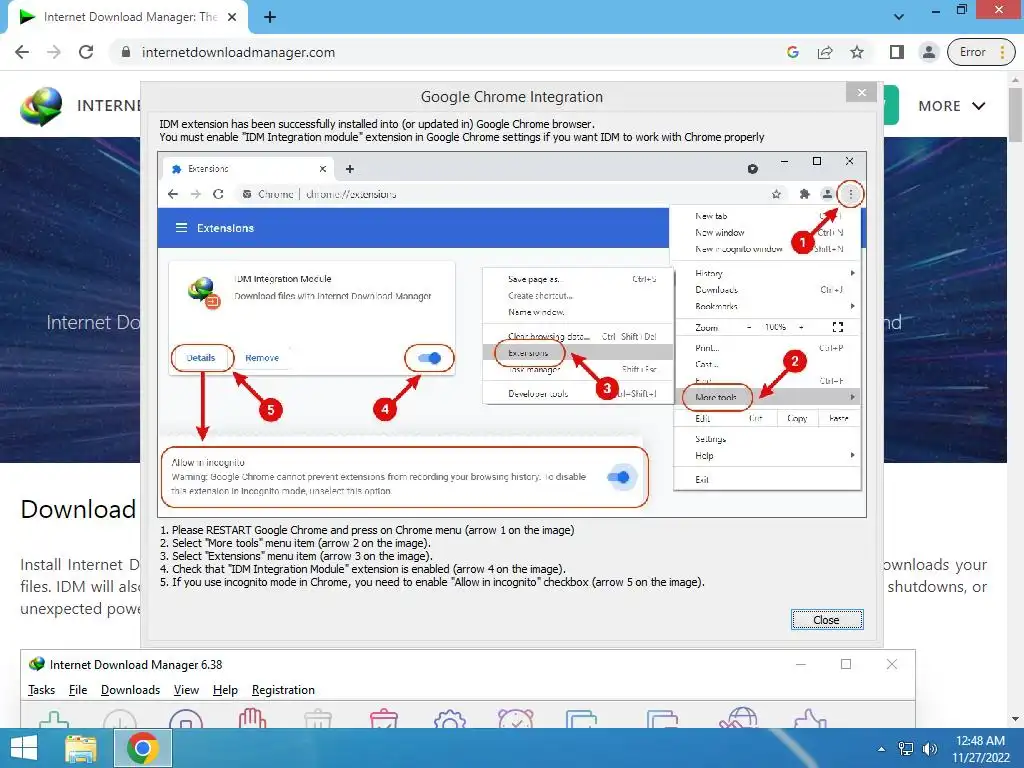Click the Close button in Chrome Integration dialog
This screenshot has height=768, width=1024.
(x=827, y=620)
